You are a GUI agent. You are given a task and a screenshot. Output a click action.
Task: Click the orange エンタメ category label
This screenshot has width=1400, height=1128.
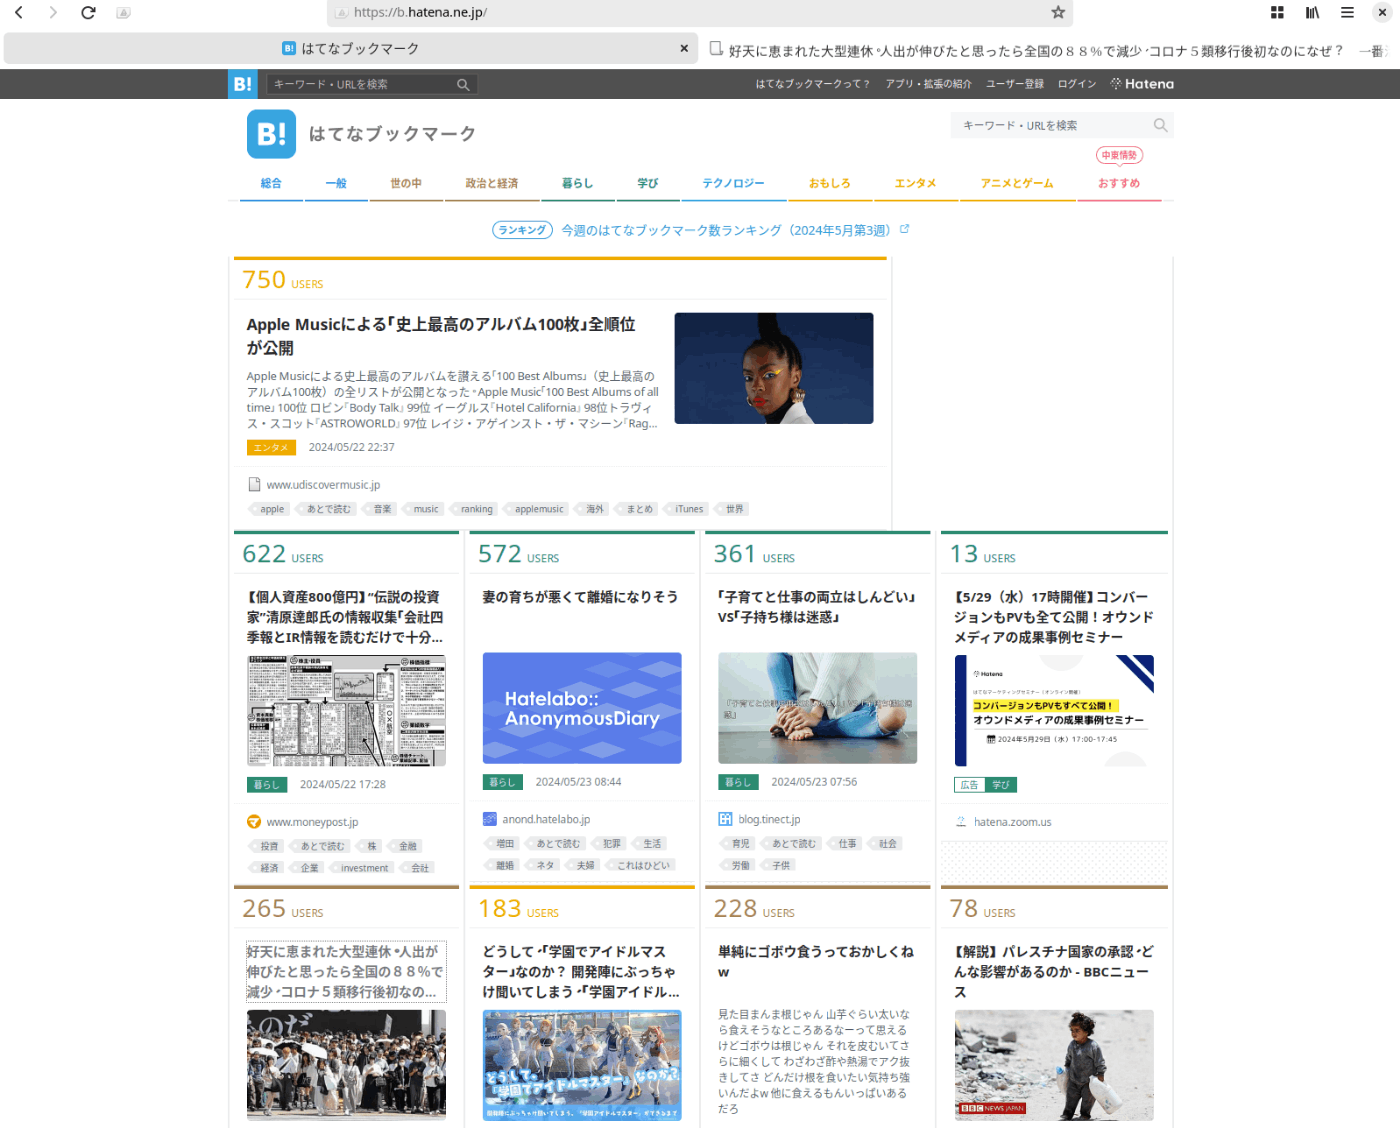point(271,447)
